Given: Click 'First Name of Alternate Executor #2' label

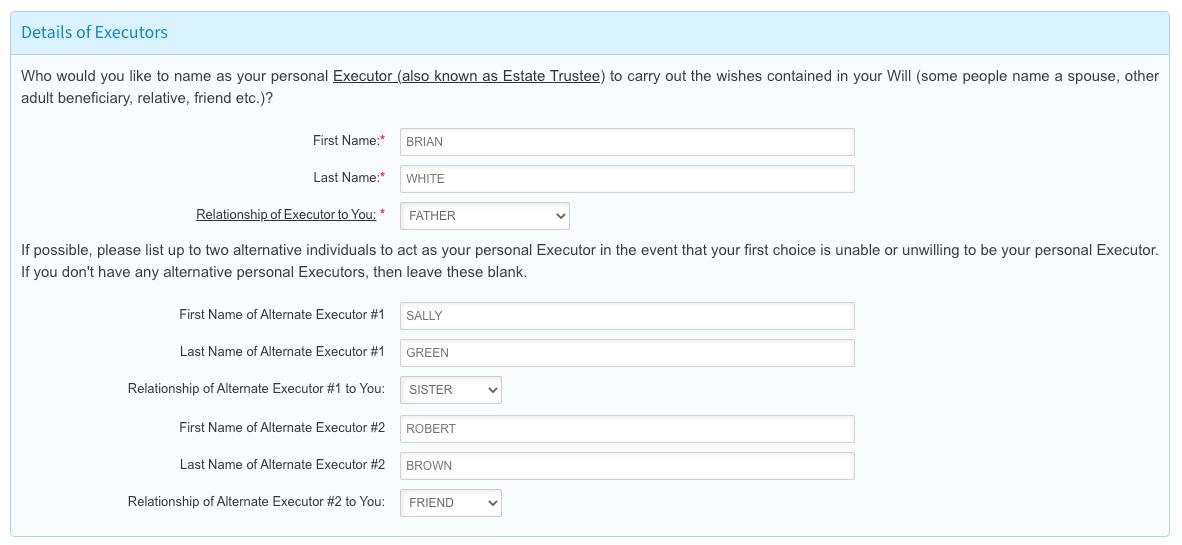Looking at the screenshot, I should click(x=282, y=428).
